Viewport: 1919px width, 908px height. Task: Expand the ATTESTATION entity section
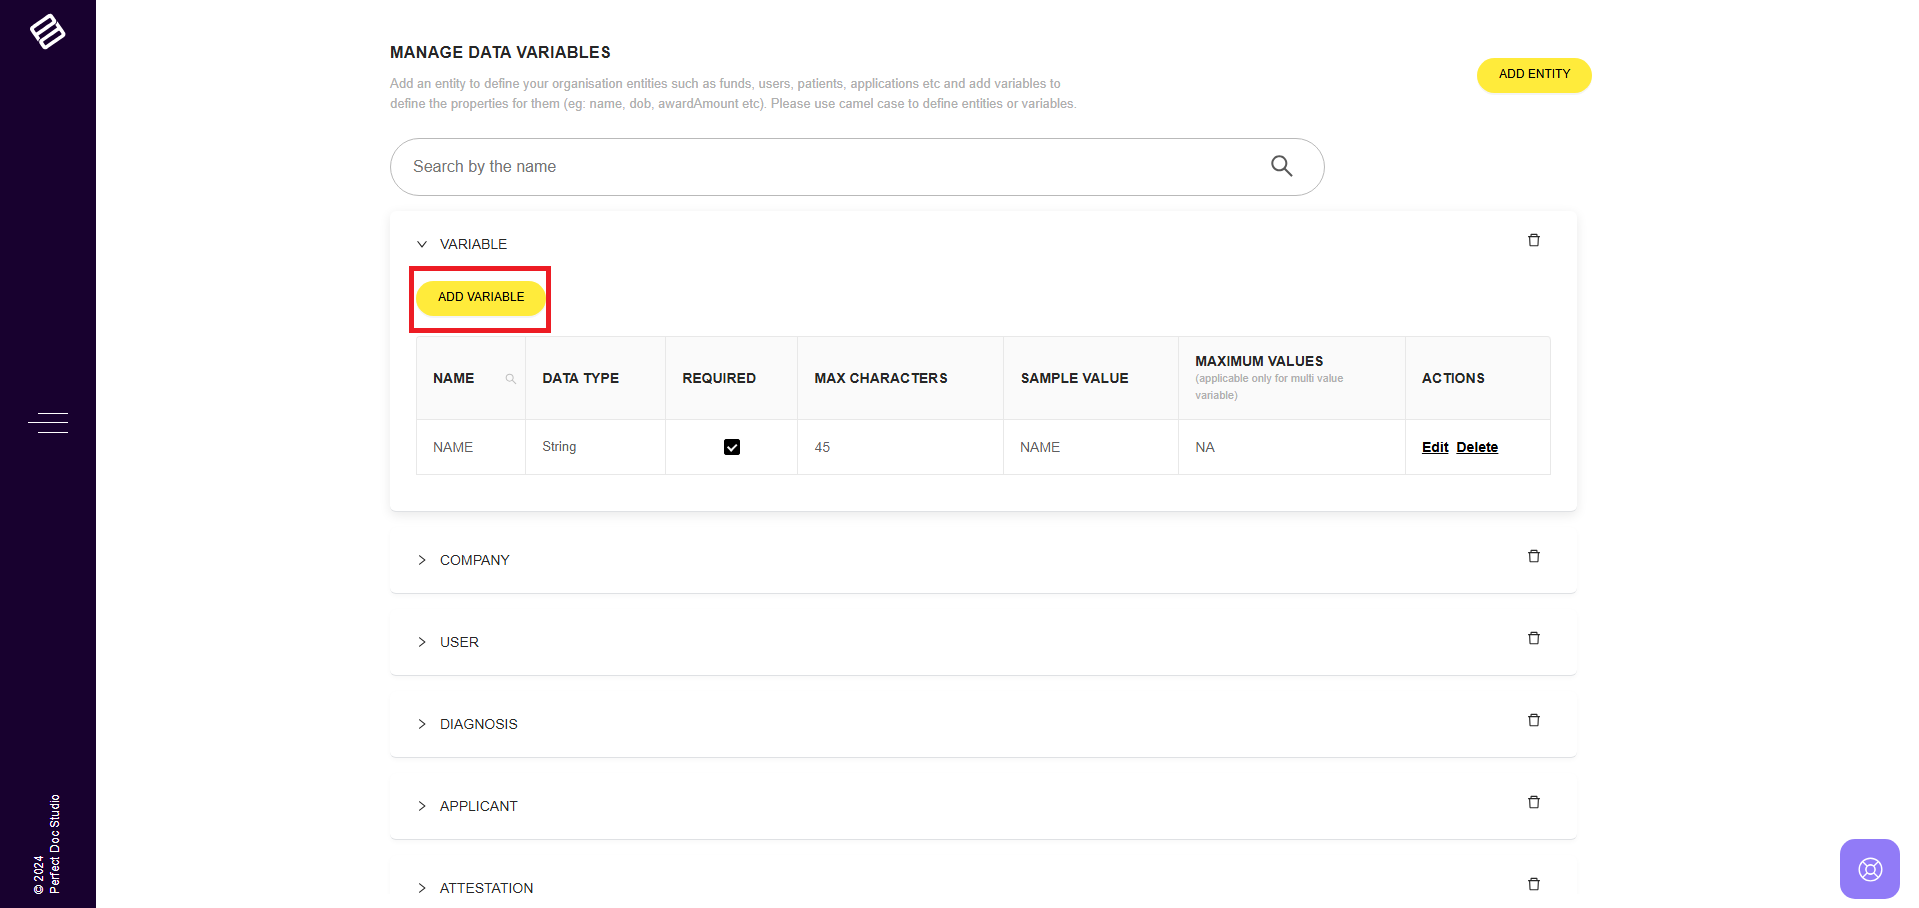(422, 888)
